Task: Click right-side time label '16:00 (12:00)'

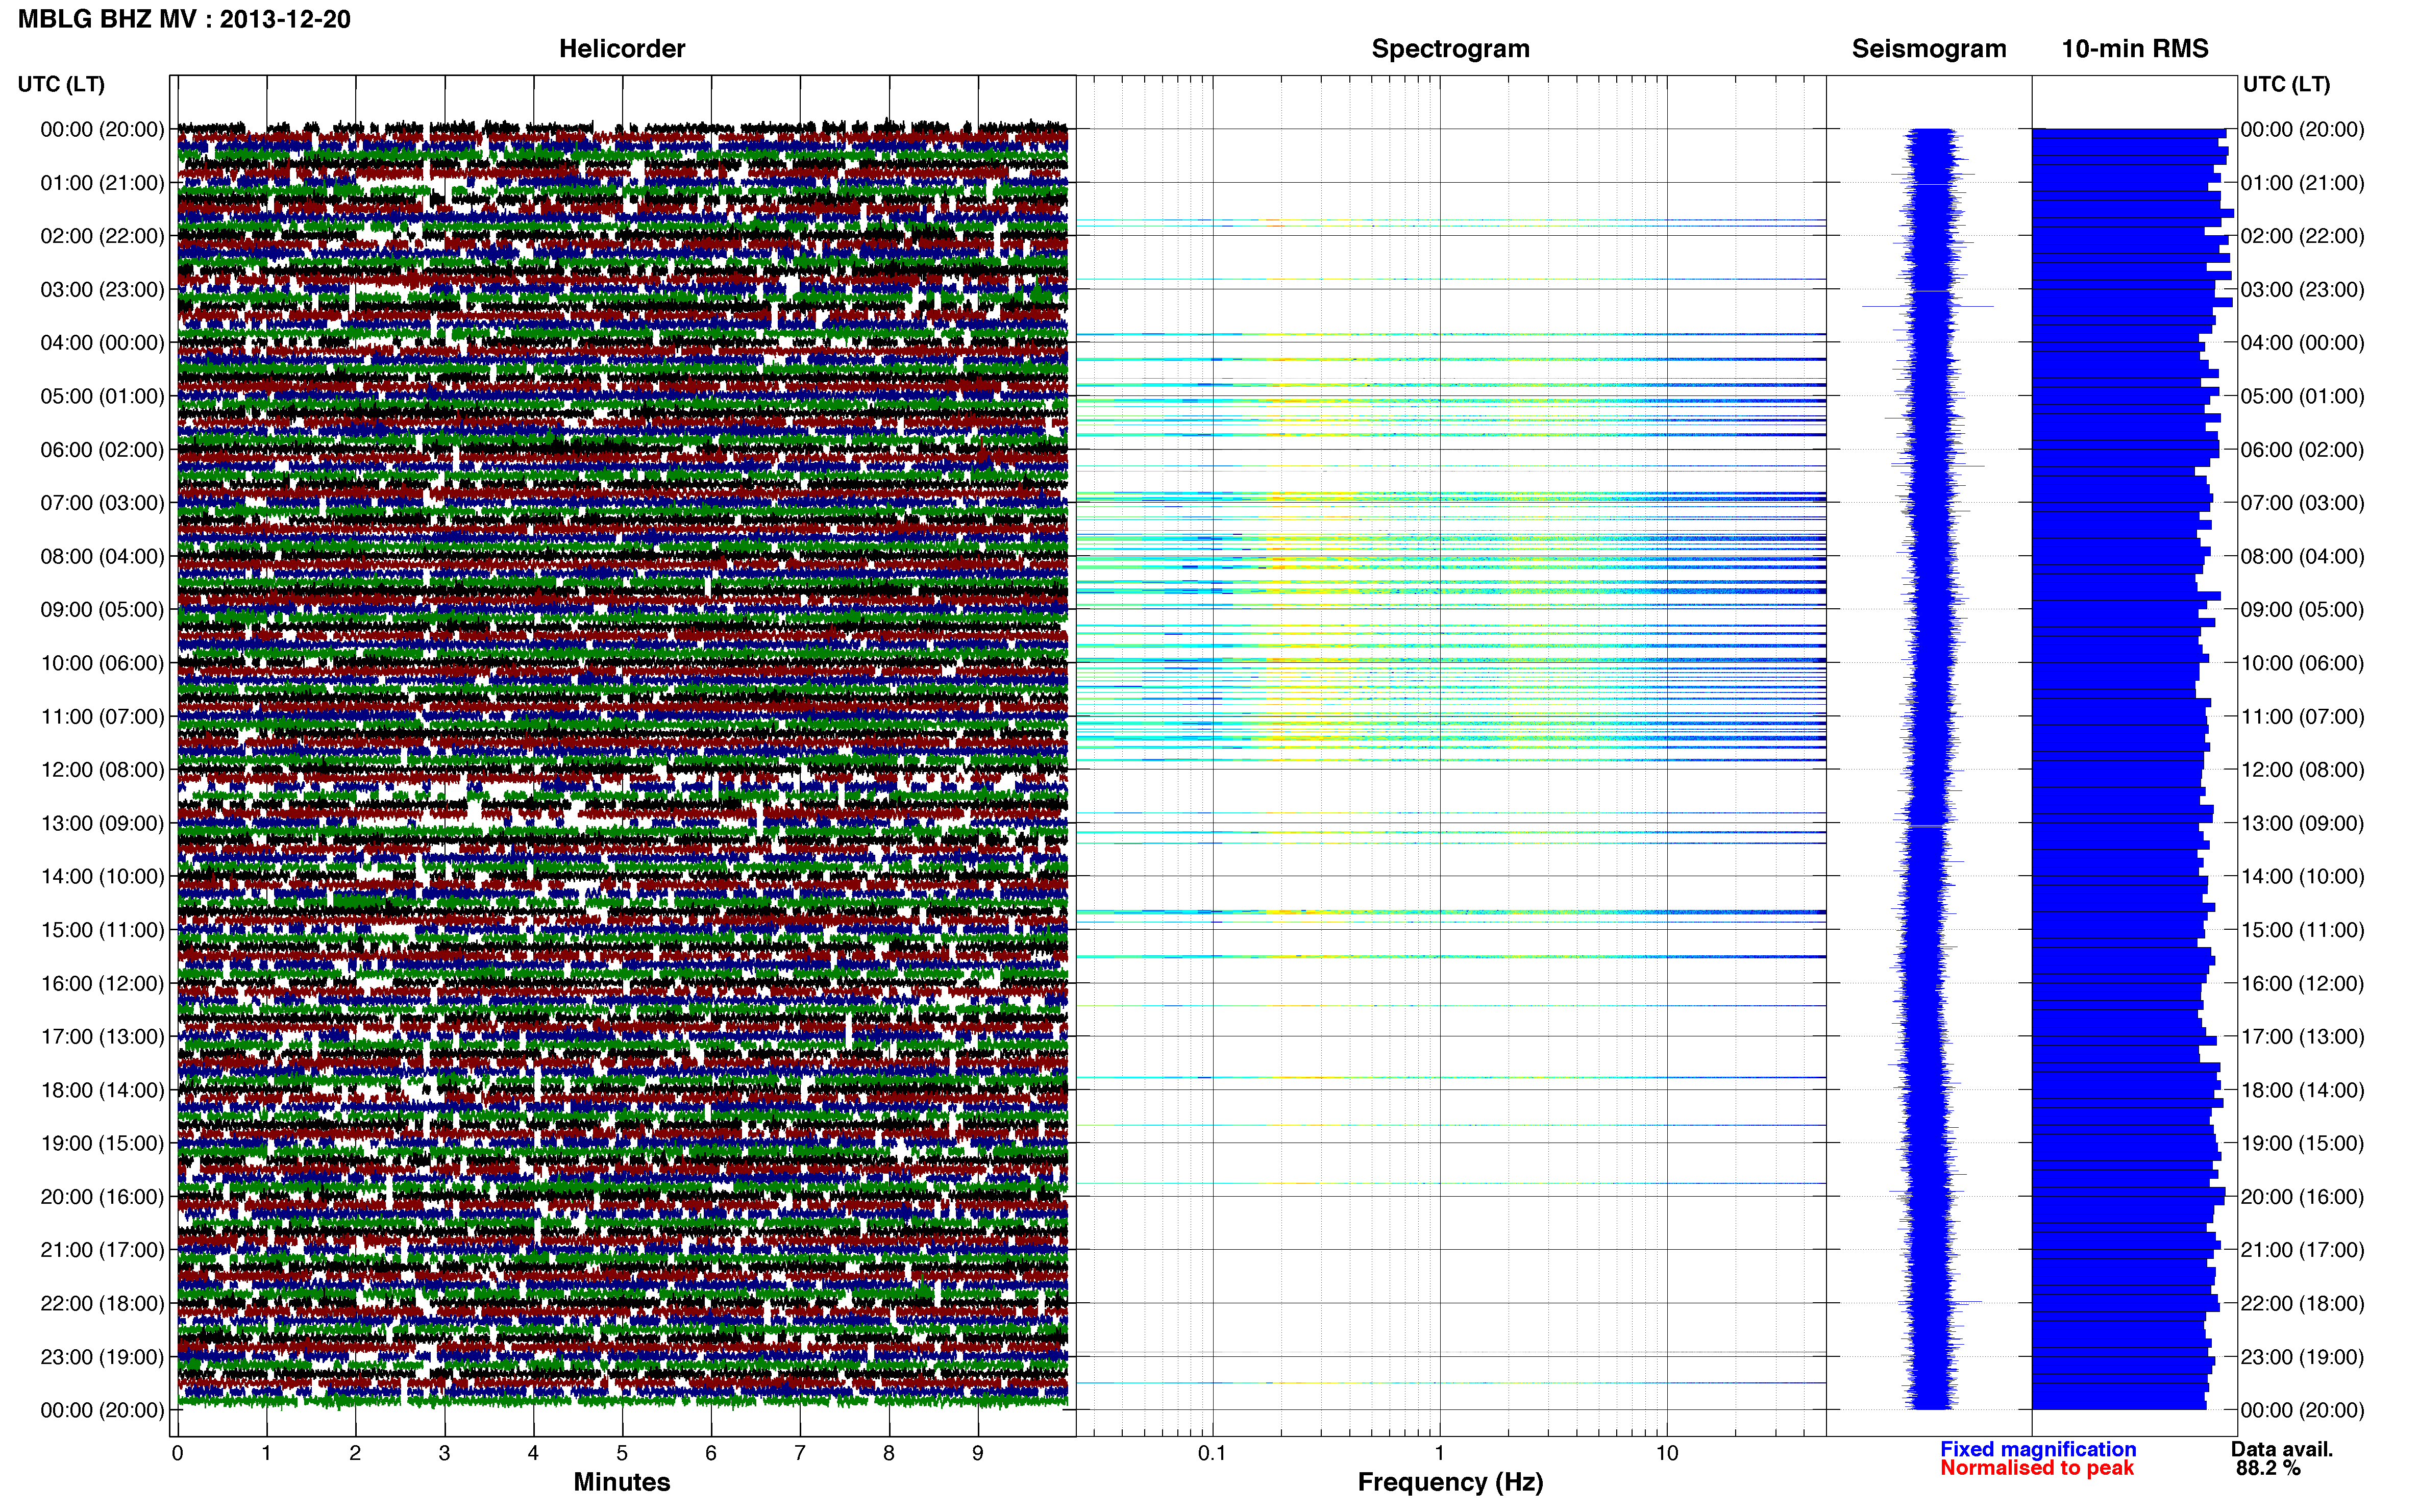Action: (2302, 983)
